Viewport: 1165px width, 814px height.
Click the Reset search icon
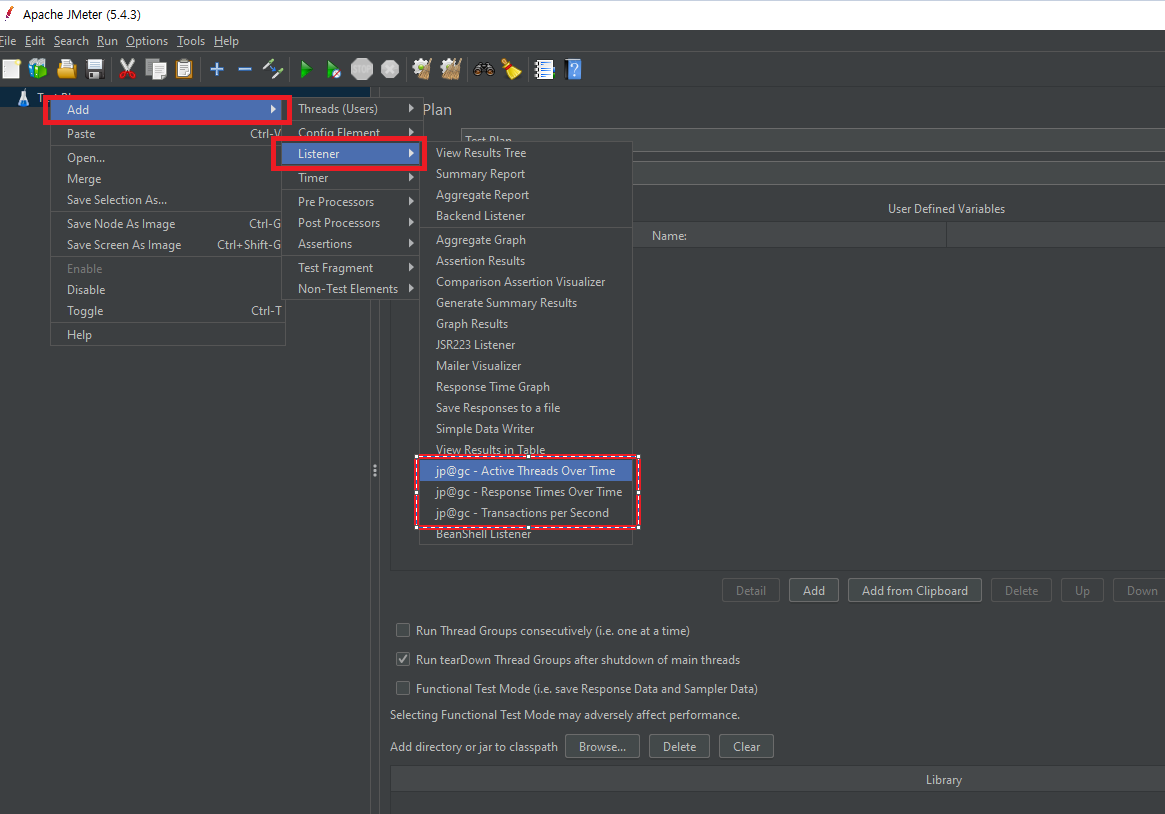click(x=511, y=69)
